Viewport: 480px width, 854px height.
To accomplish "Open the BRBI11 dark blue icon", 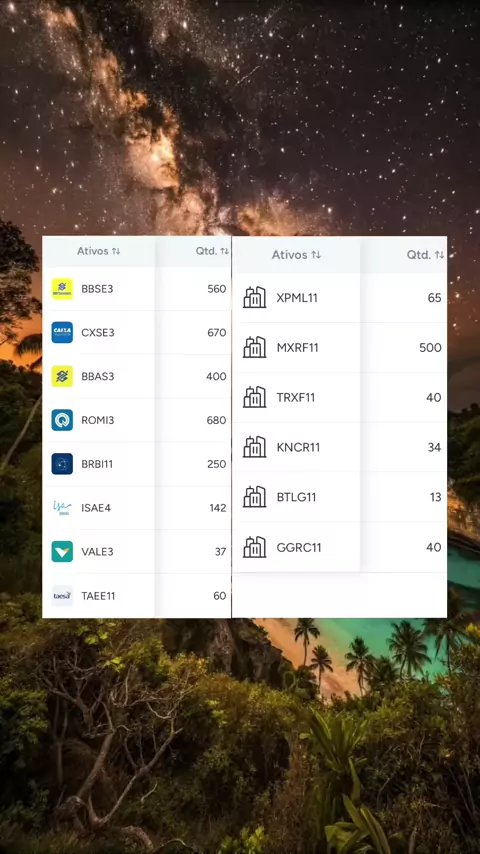I will [x=62, y=464].
